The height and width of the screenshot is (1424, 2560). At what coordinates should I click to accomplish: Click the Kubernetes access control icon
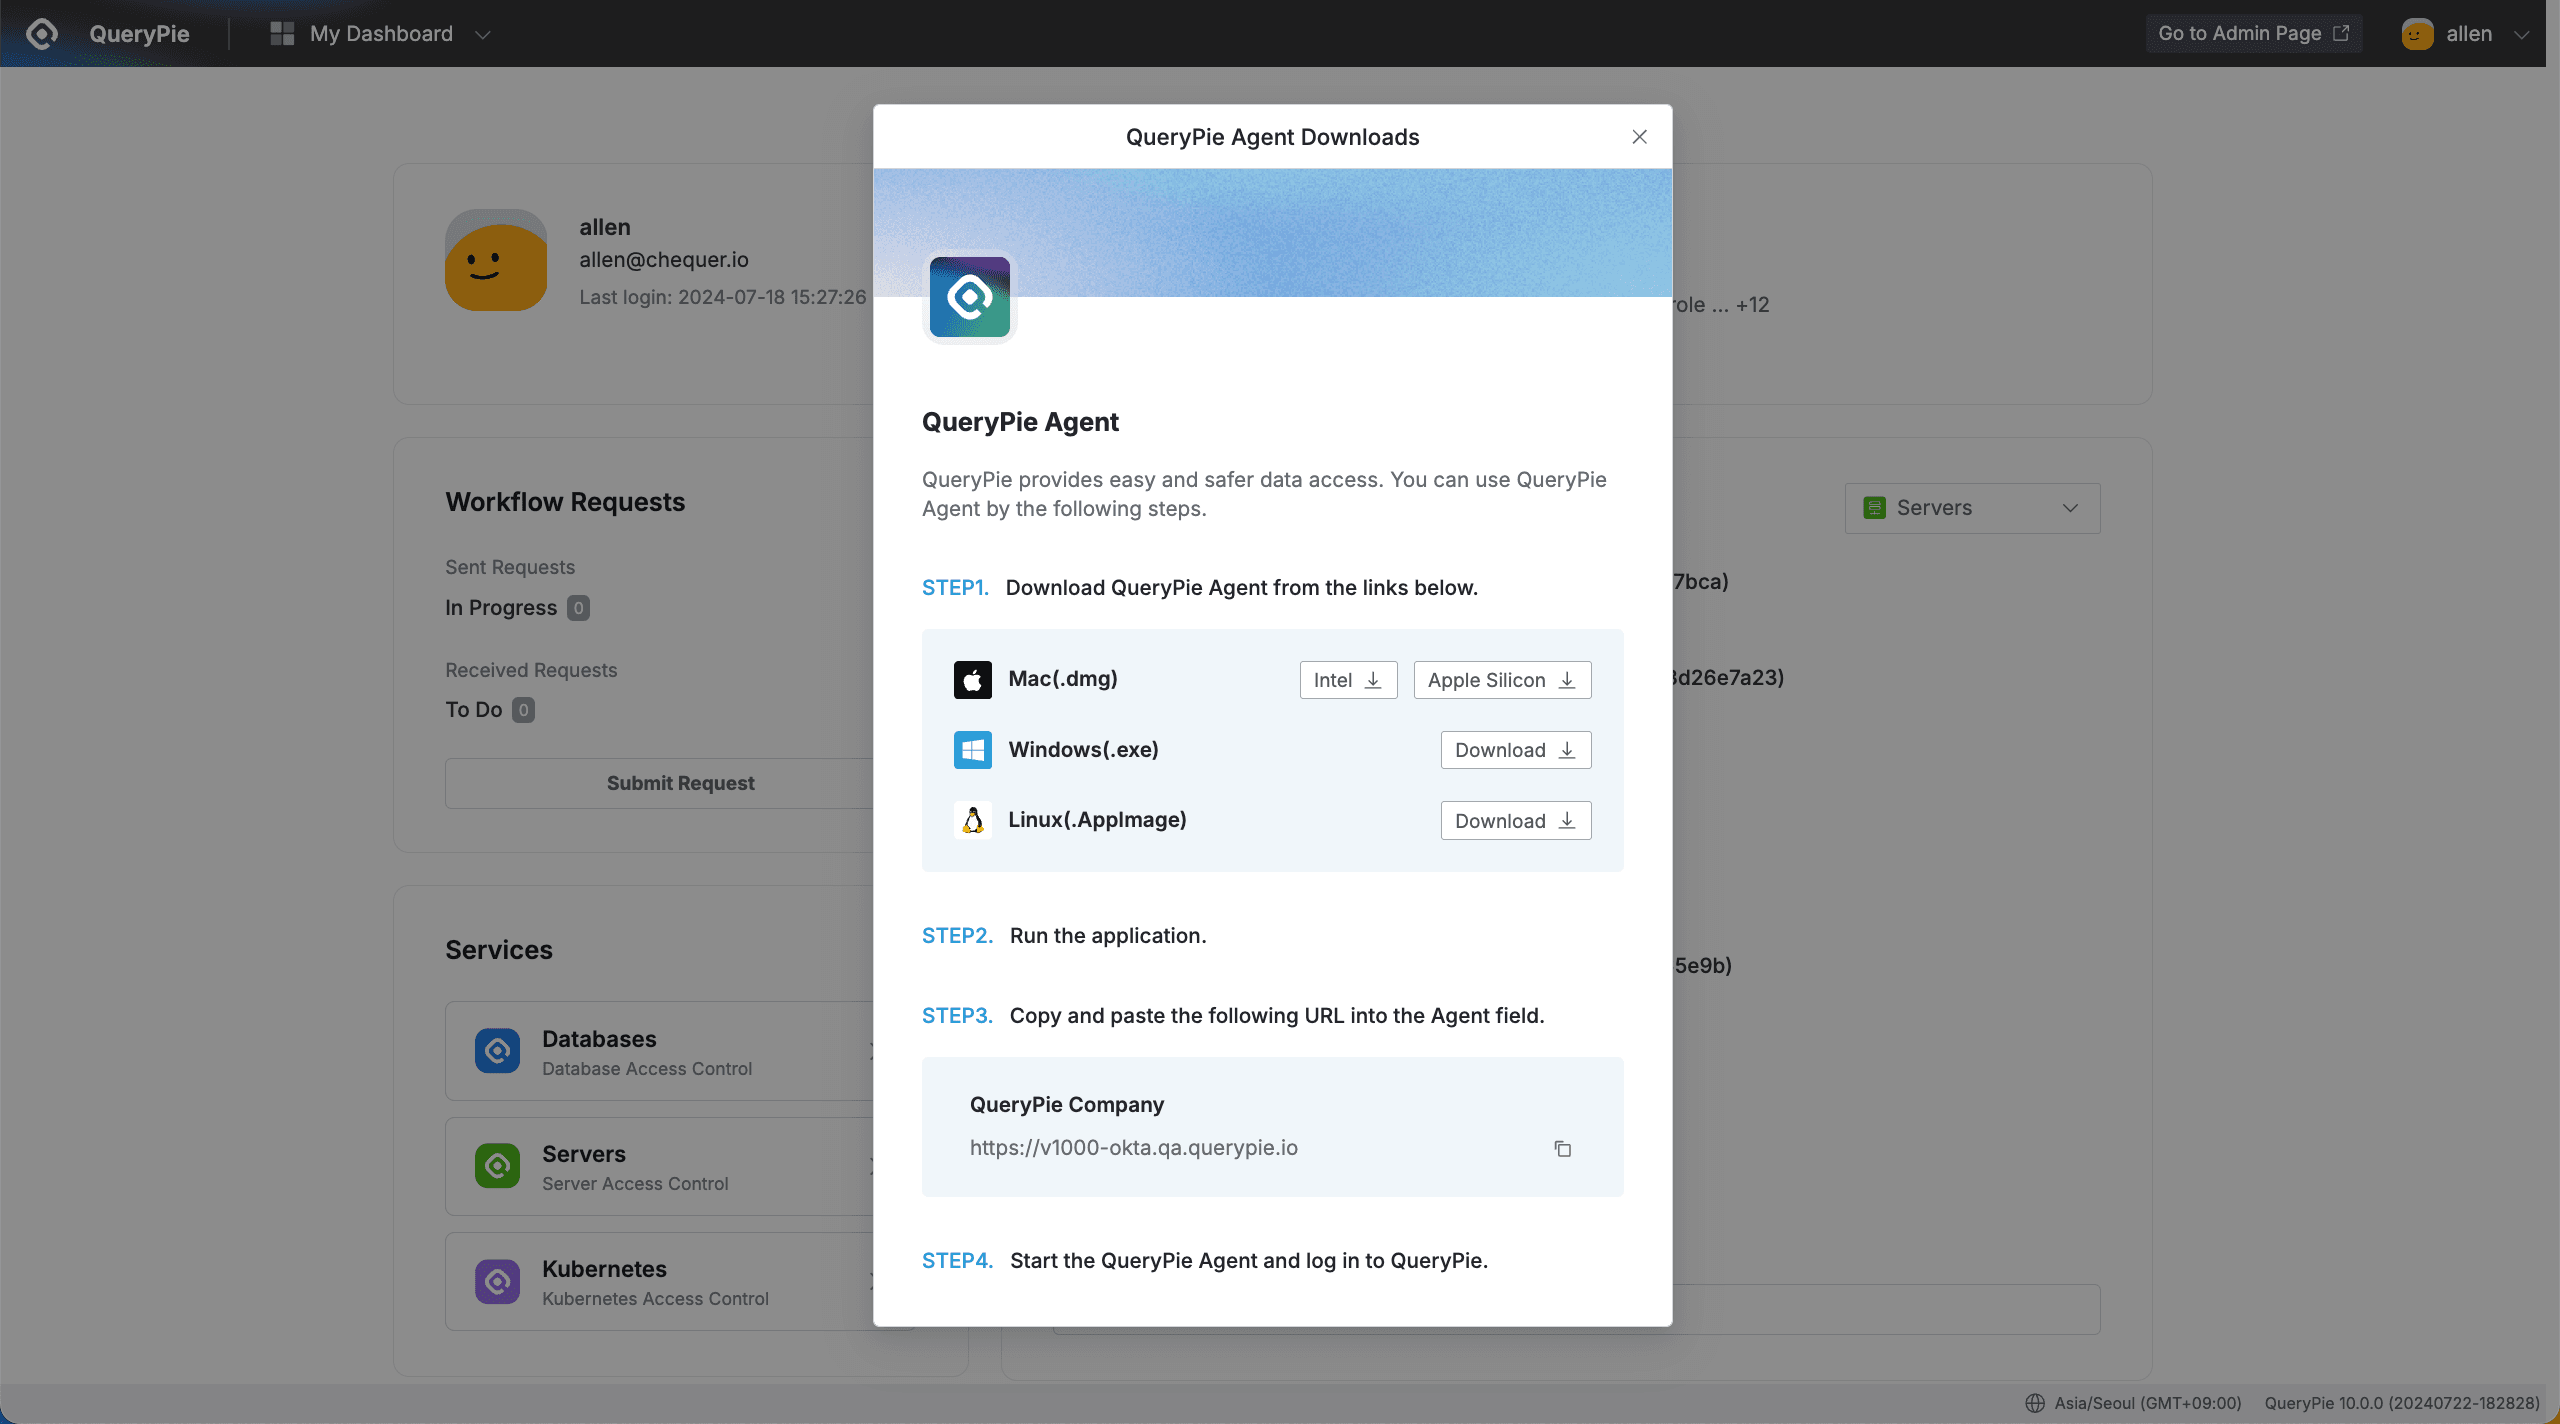coord(497,1281)
